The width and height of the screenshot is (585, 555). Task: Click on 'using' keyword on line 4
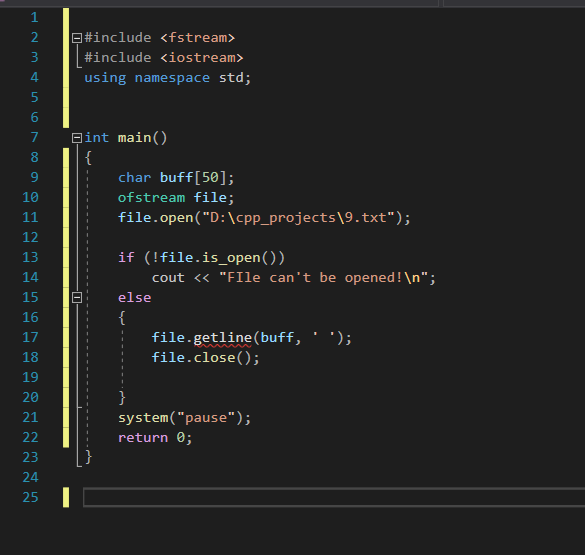click(105, 78)
